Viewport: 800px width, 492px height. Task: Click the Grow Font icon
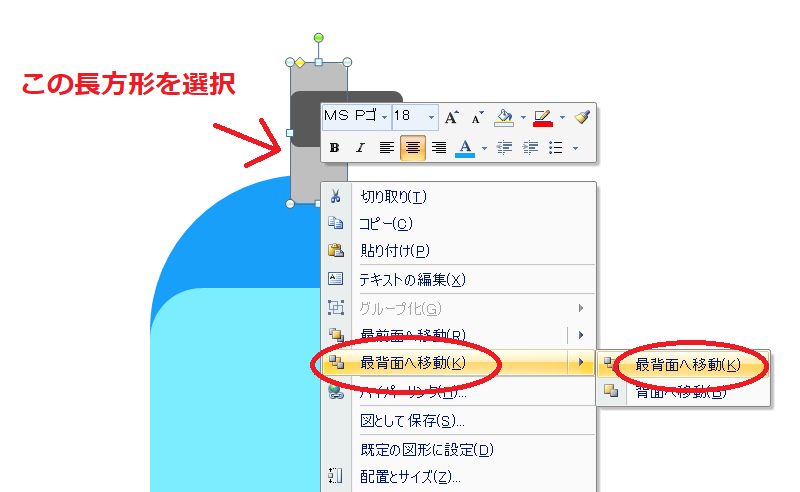coord(451,117)
